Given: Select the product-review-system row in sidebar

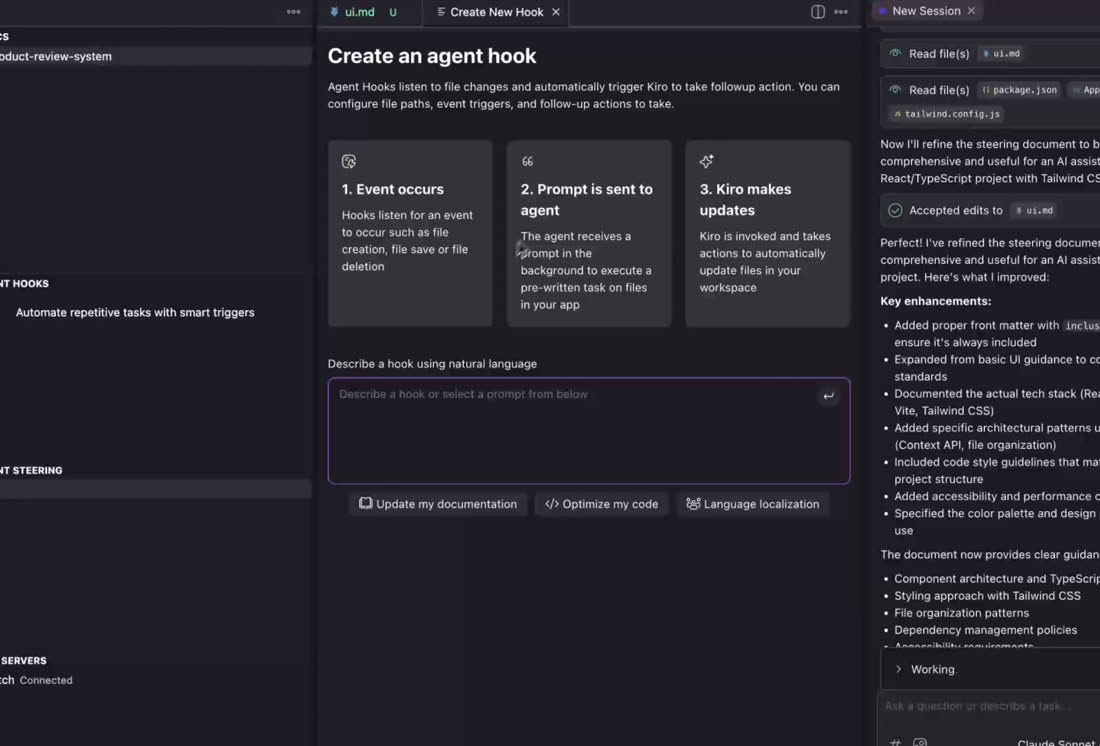Looking at the screenshot, I should [x=156, y=56].
